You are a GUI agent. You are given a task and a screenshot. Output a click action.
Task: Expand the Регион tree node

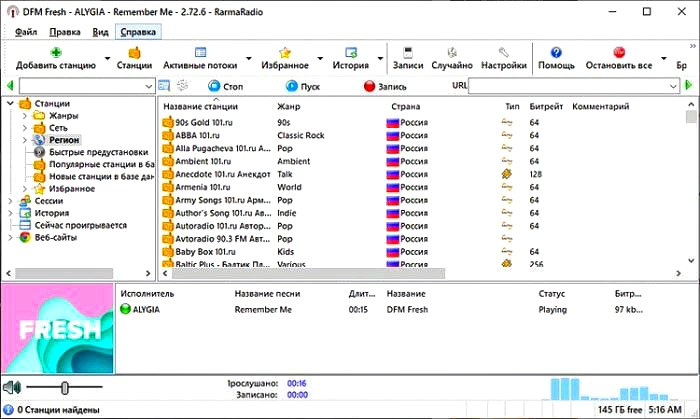[x=25, y=140]
